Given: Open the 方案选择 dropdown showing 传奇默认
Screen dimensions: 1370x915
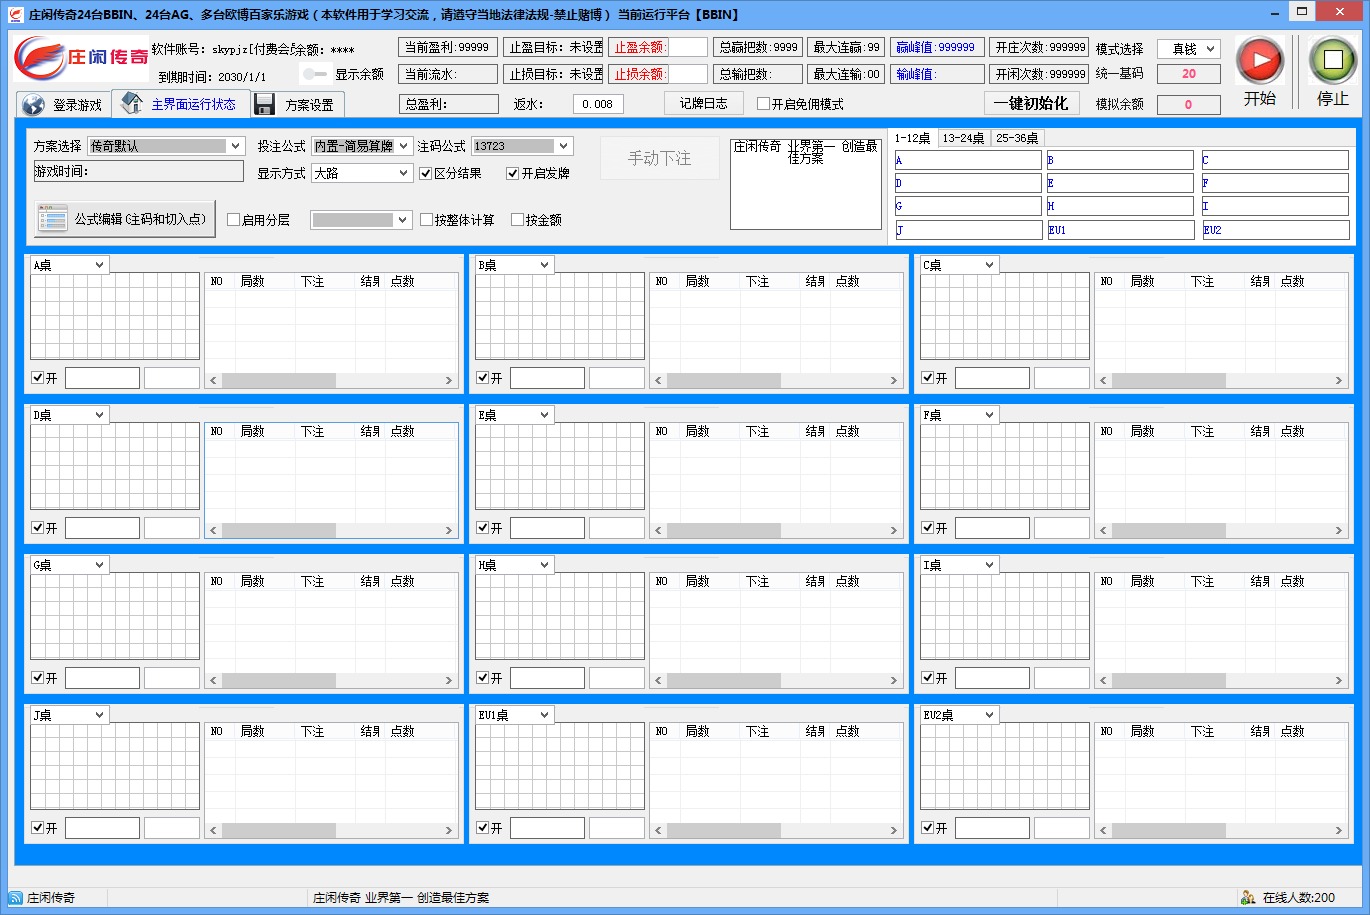Looking at the screenshot, I should (166, 146).
